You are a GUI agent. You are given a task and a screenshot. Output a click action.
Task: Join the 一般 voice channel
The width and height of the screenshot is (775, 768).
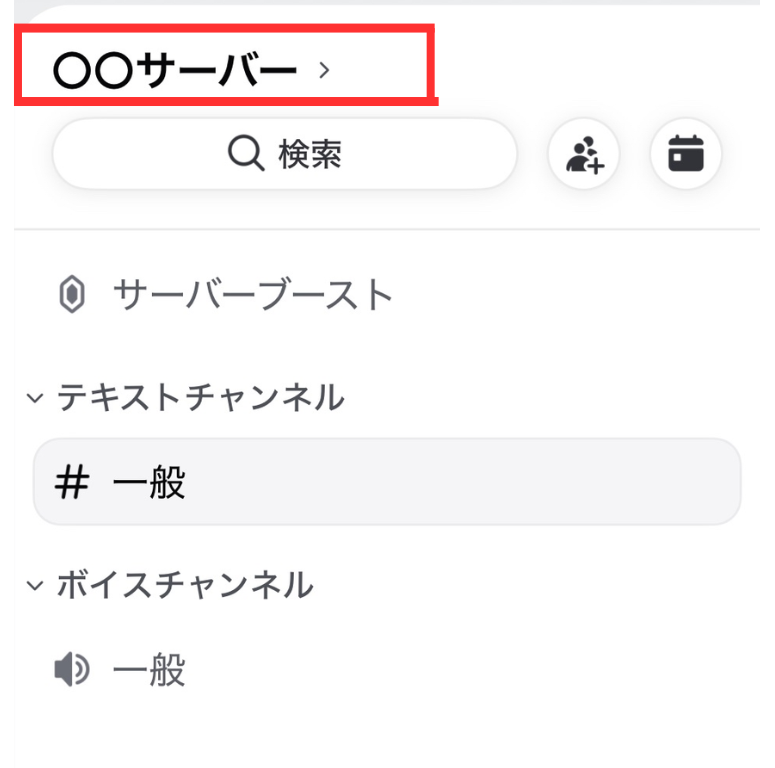pos(150,670)
